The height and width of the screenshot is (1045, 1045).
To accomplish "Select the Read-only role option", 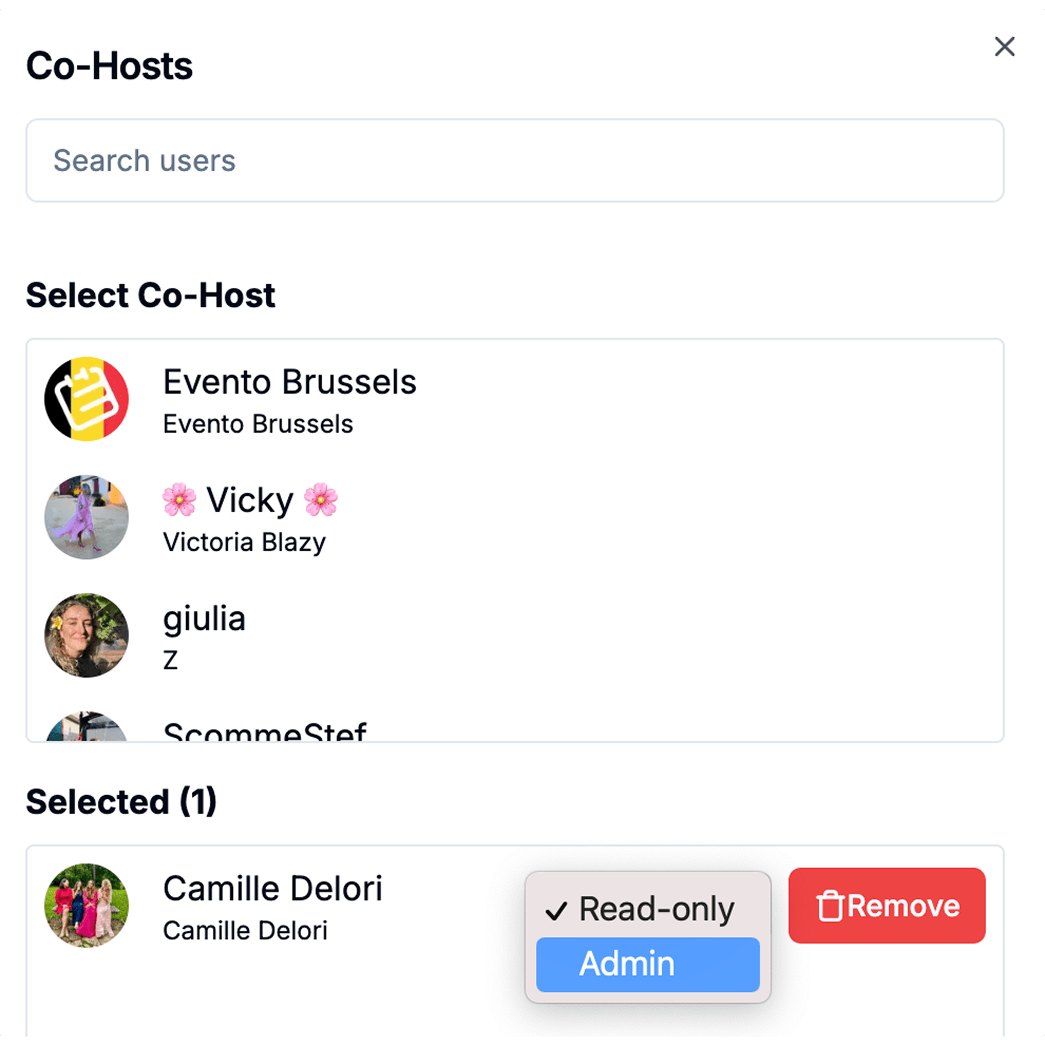I will tap(656, 909).
